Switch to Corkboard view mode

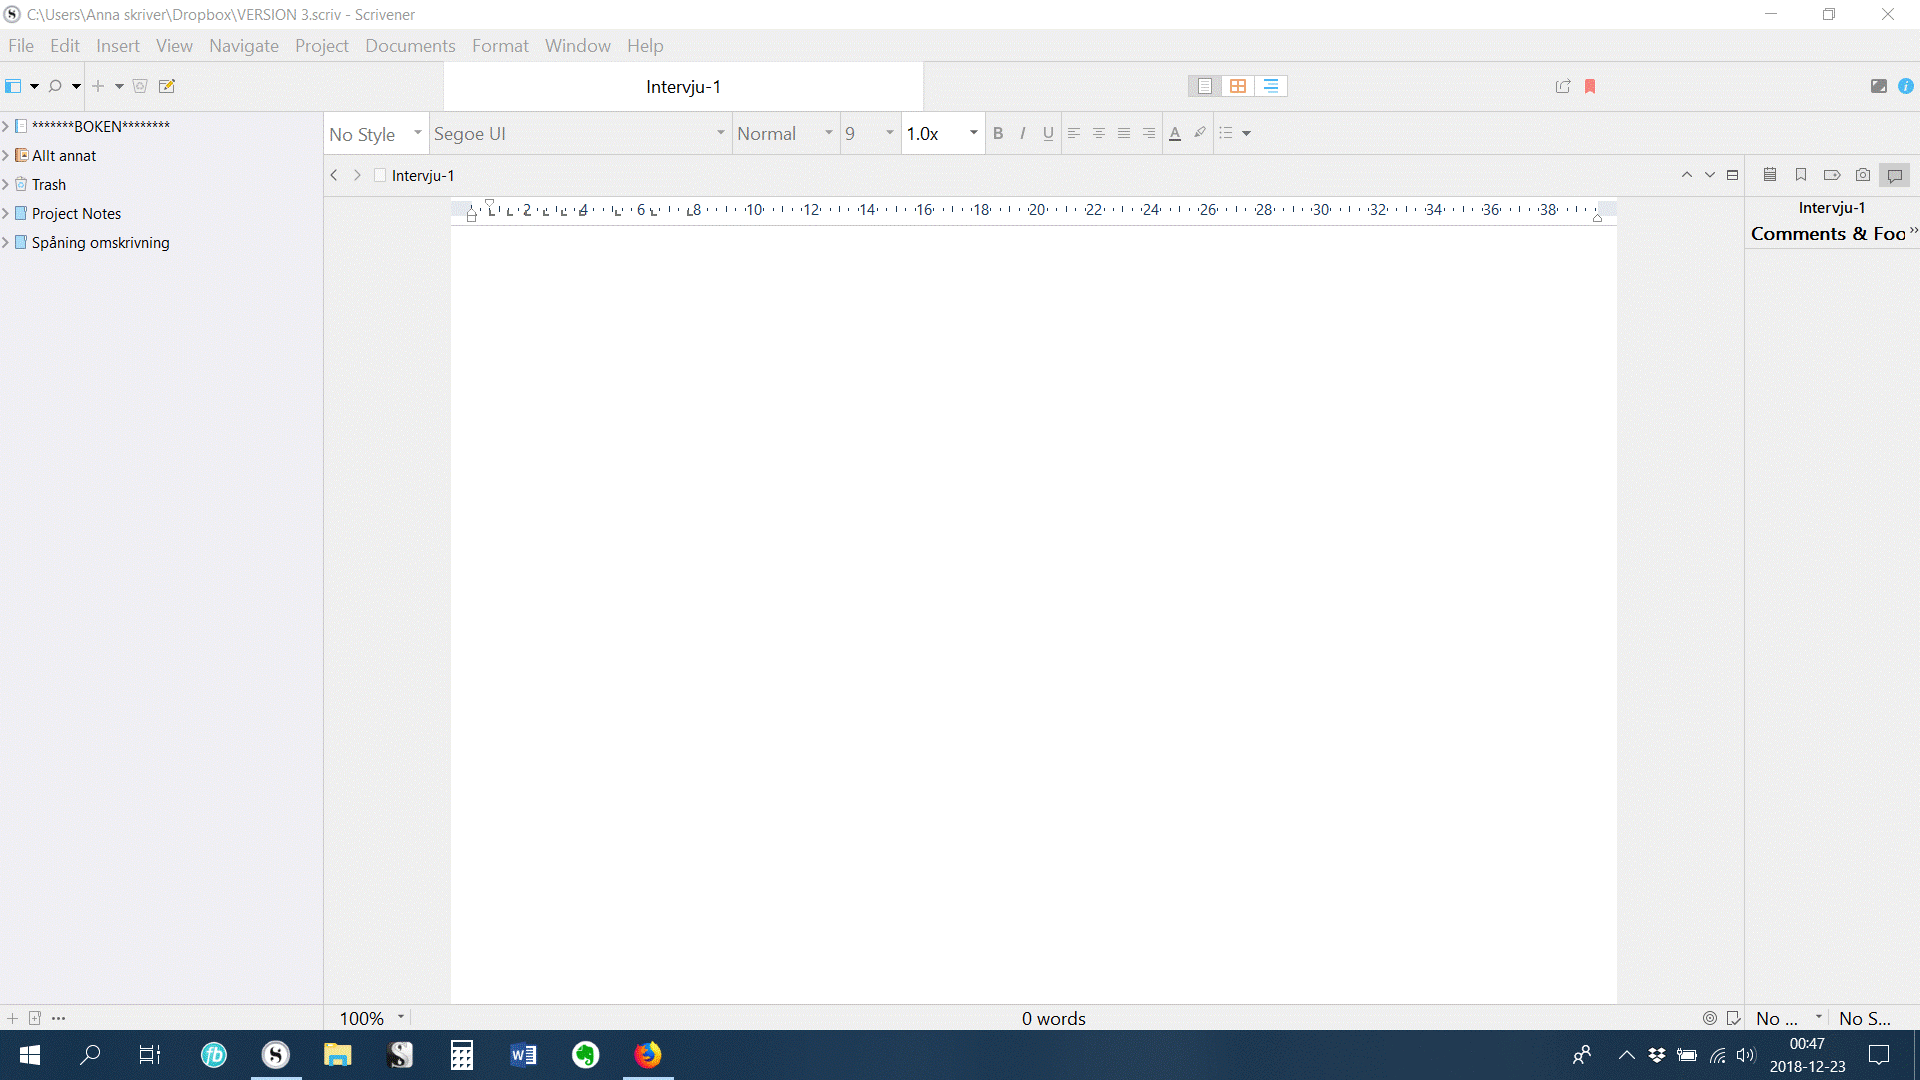[x=1238, y=86]
